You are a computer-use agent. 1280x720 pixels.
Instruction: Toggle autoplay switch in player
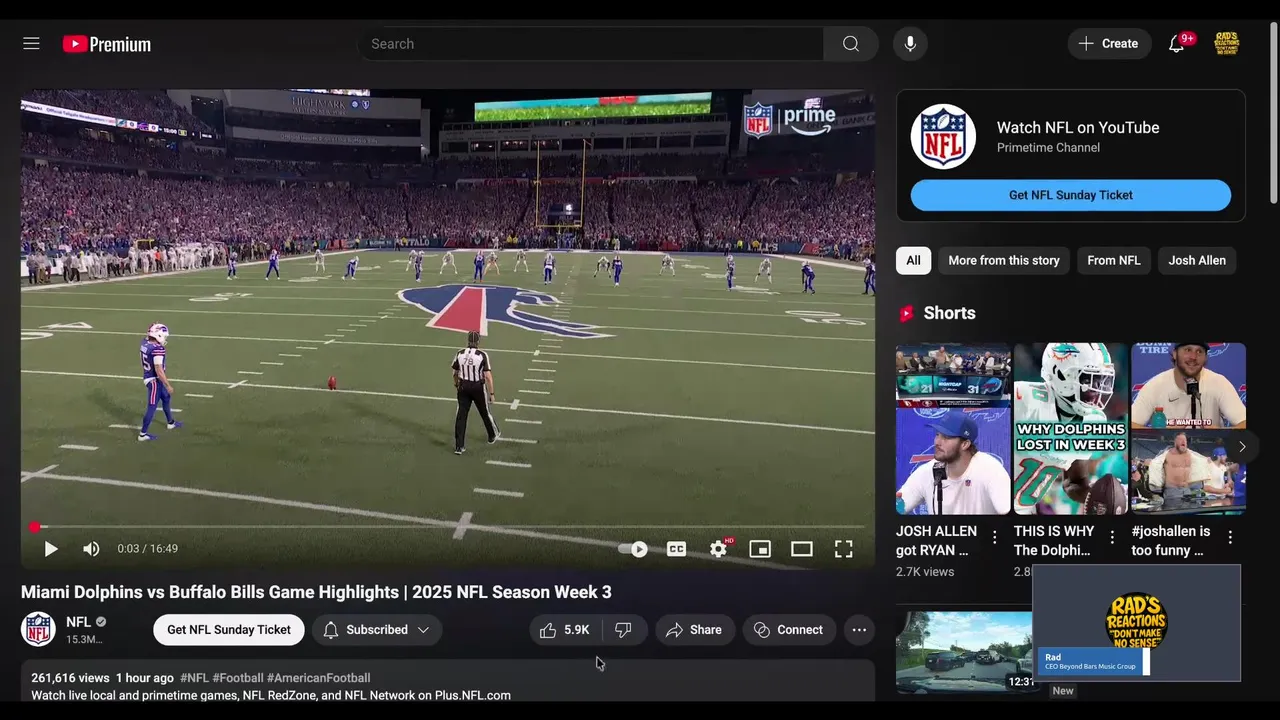[x=633, y=549]
